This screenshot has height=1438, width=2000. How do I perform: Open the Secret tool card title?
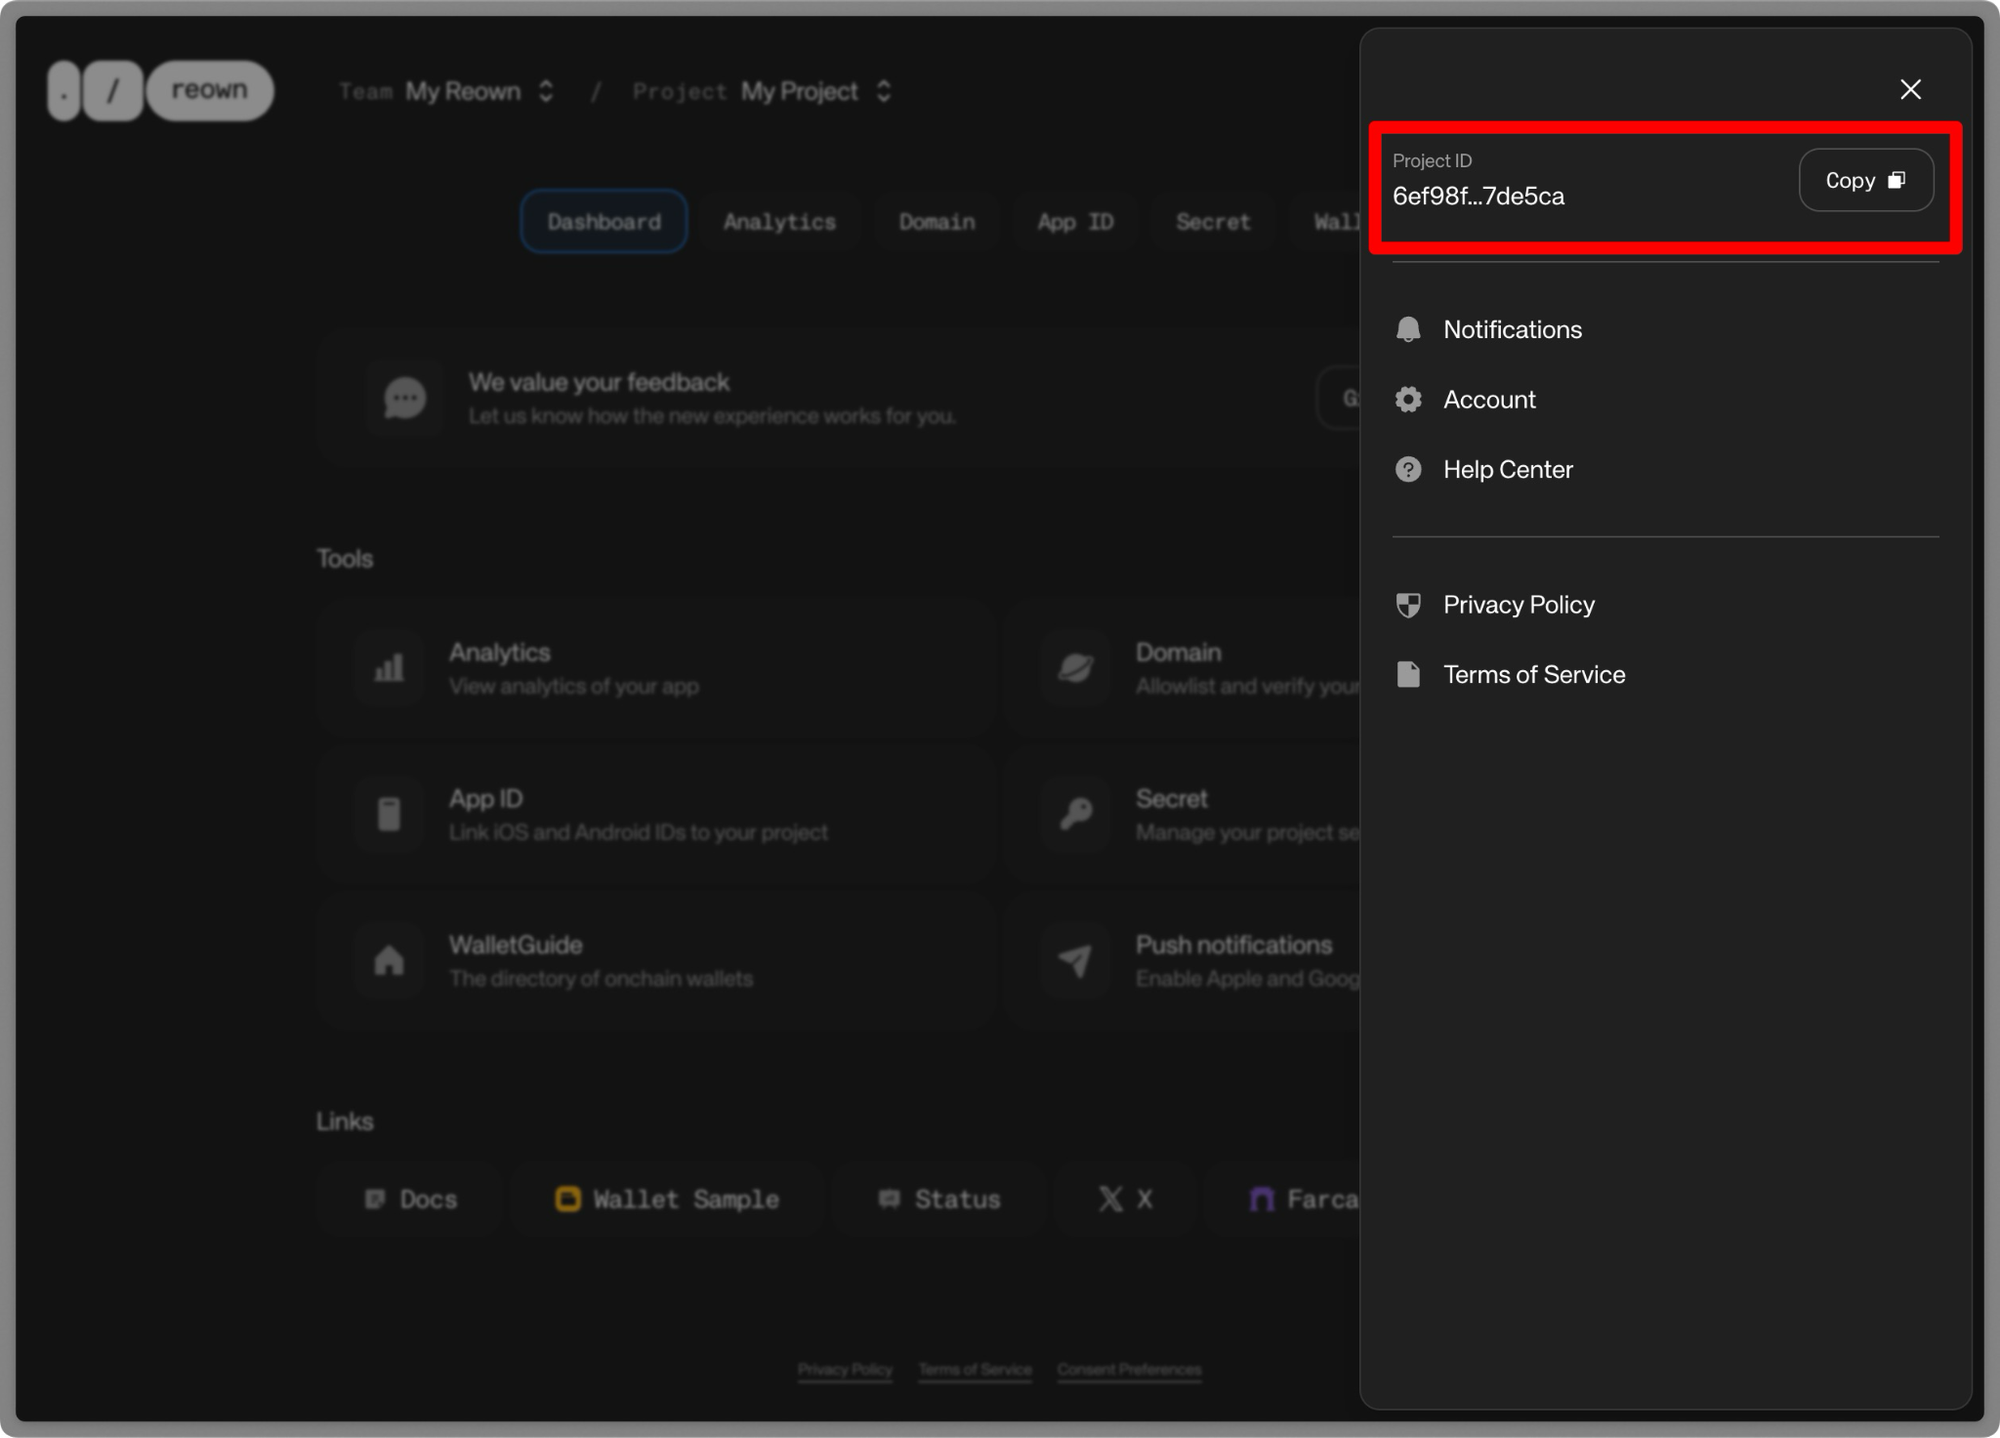click(1171, 798)
